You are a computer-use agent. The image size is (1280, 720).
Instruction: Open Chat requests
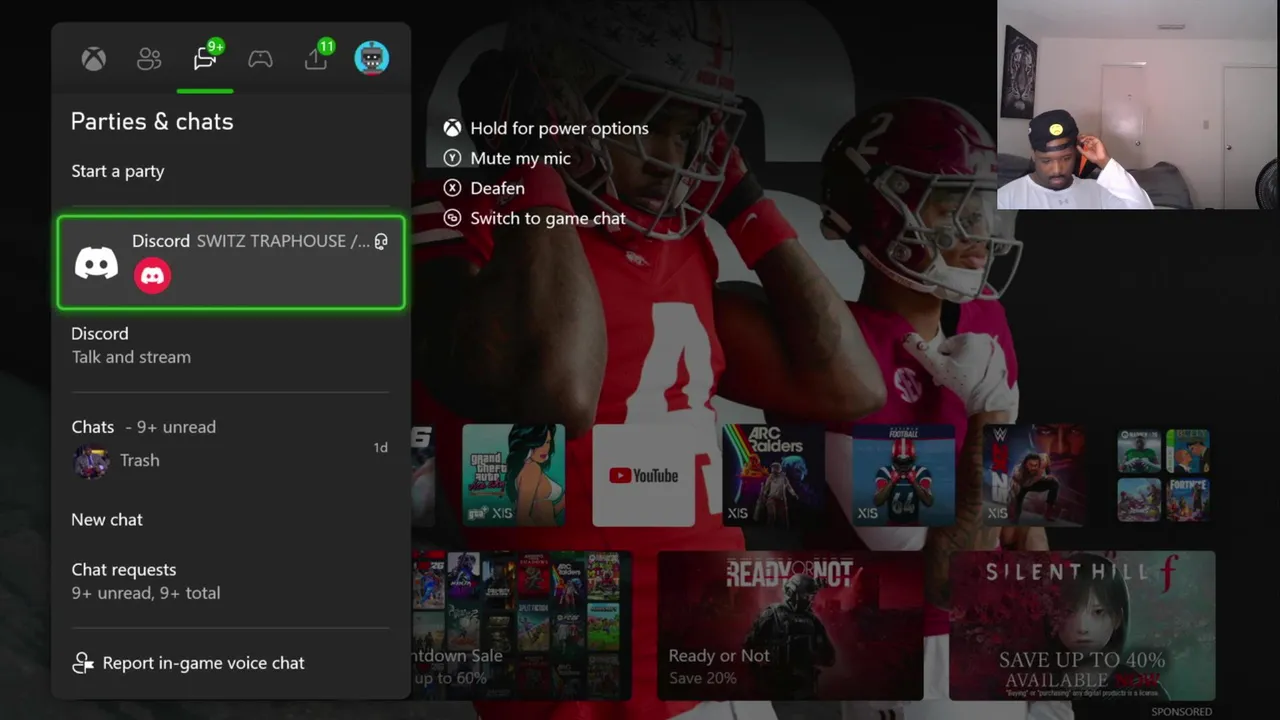(231, 581)
